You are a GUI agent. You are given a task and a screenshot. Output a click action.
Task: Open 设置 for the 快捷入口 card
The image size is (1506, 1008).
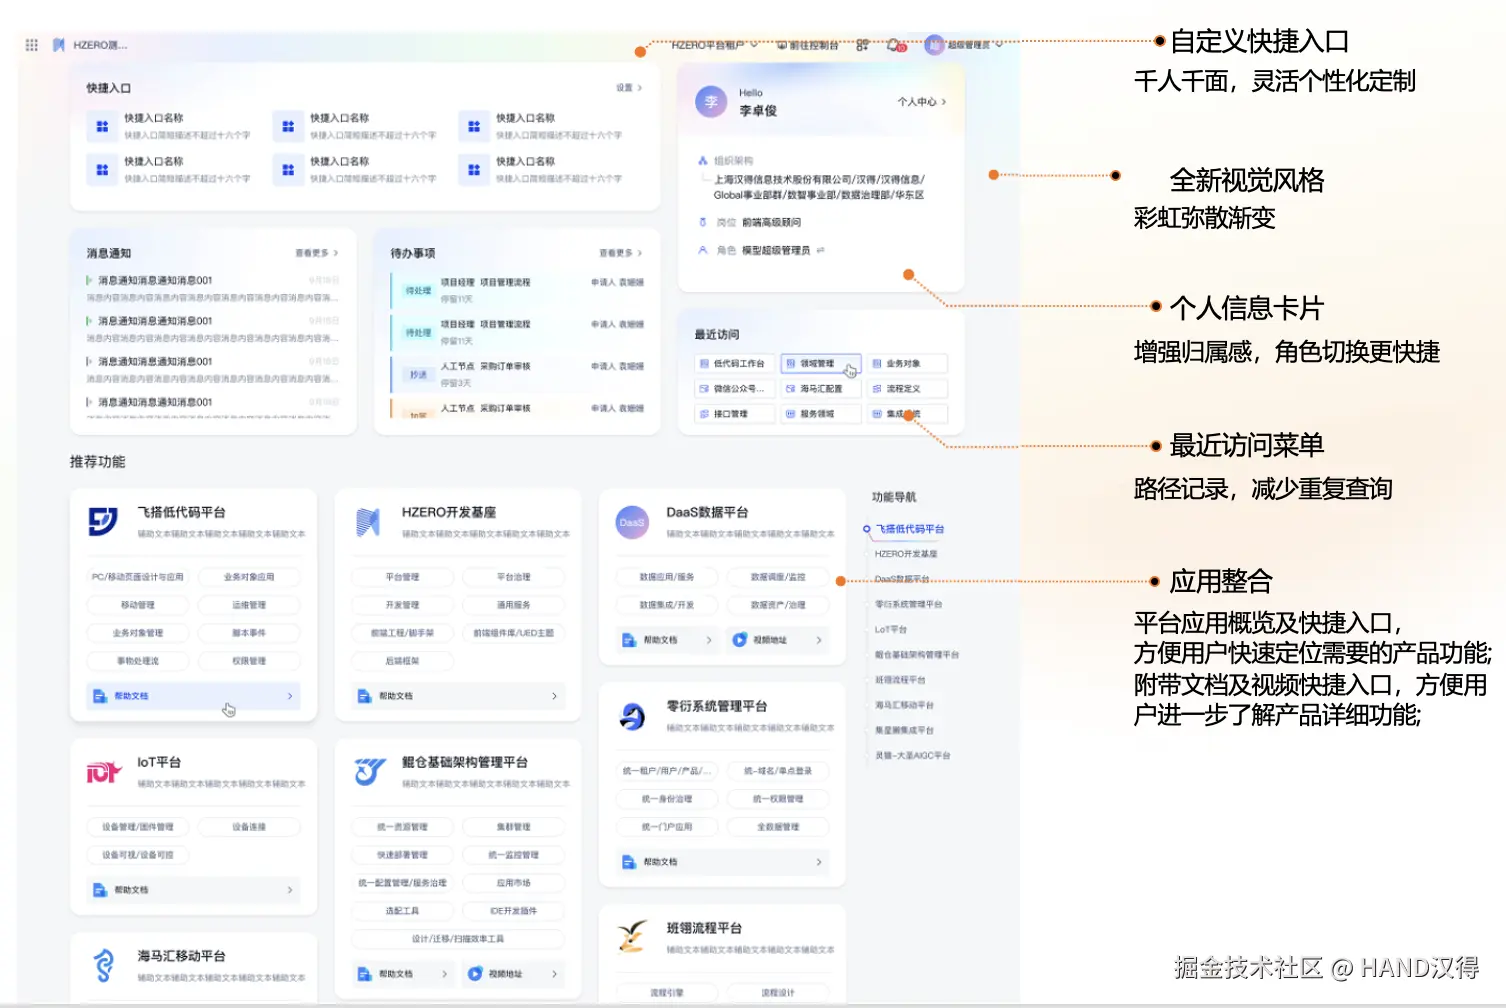click(629, 88)
